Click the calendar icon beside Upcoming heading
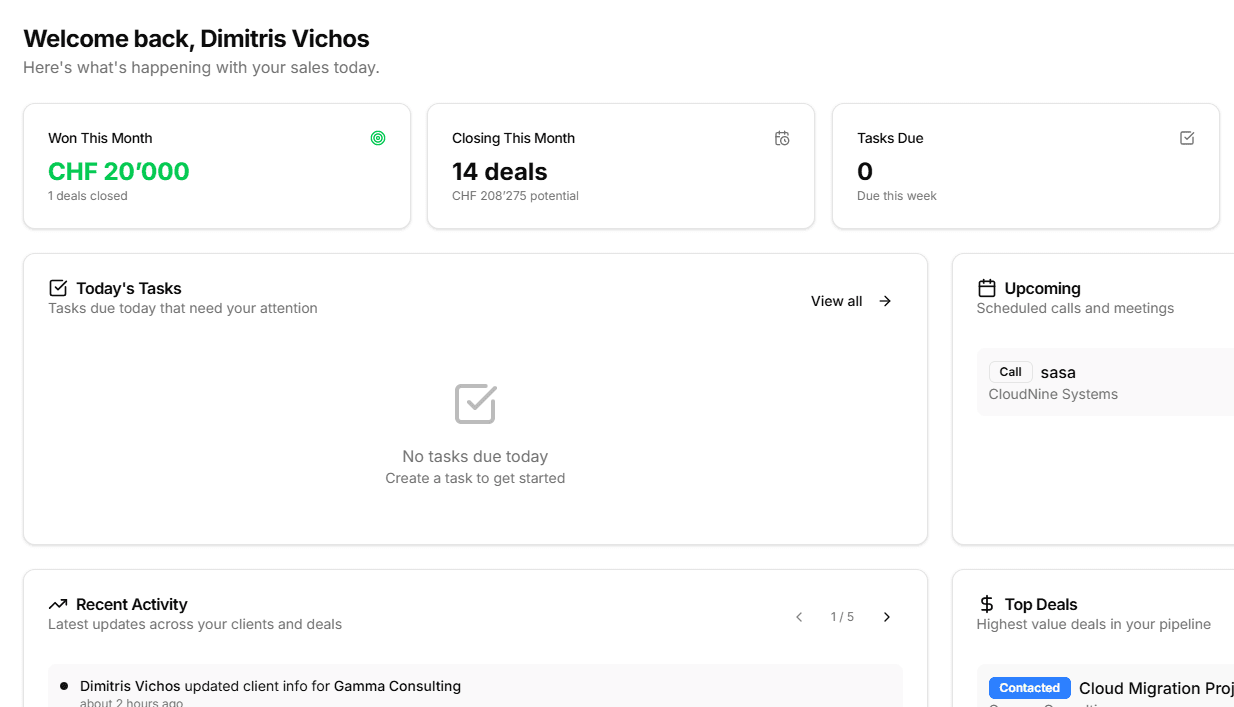1234x707 pixels. 986,287
